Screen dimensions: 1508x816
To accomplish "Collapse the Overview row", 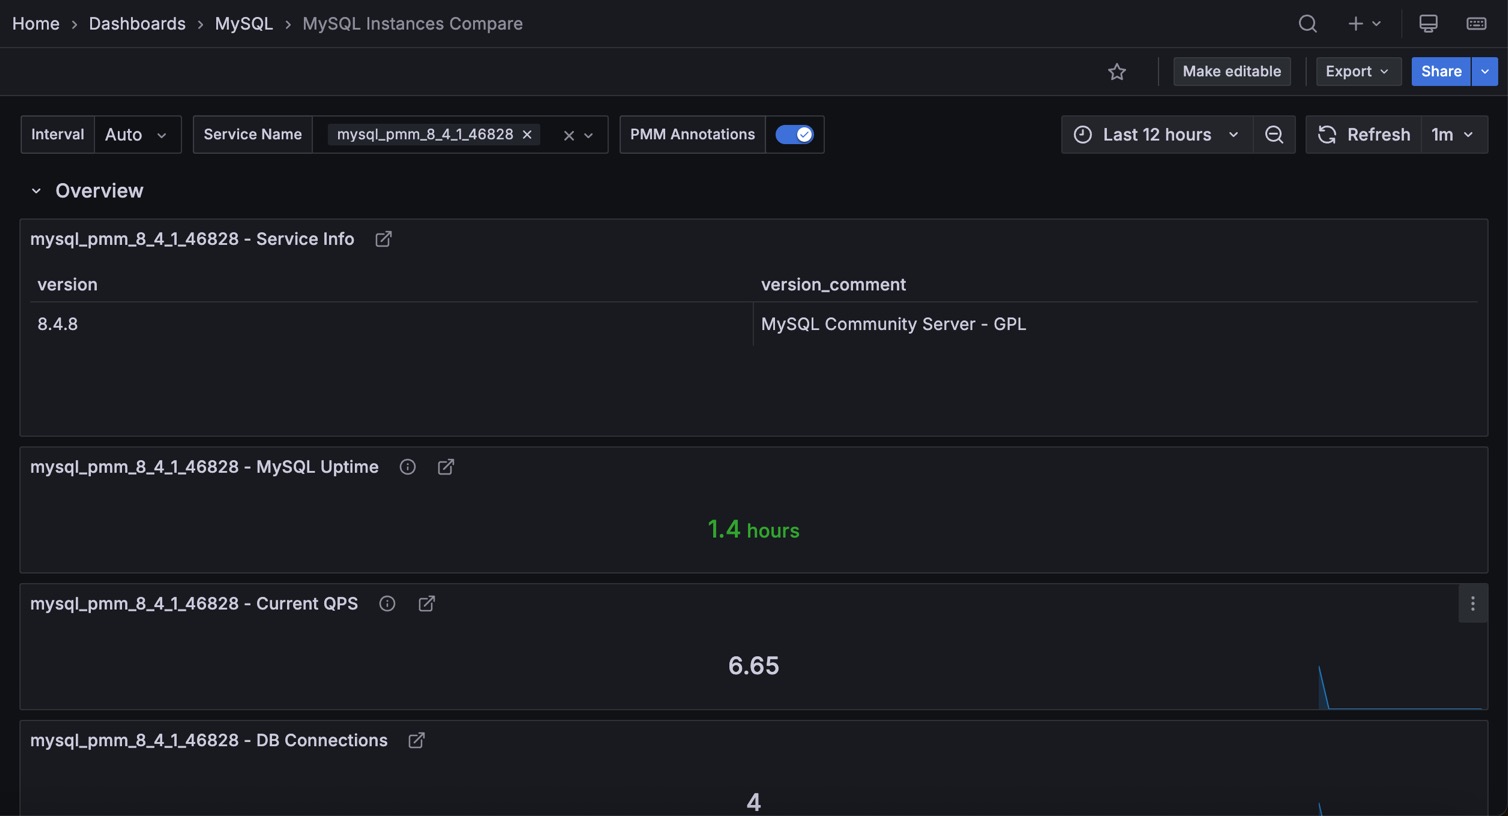I will coord(36,191).
